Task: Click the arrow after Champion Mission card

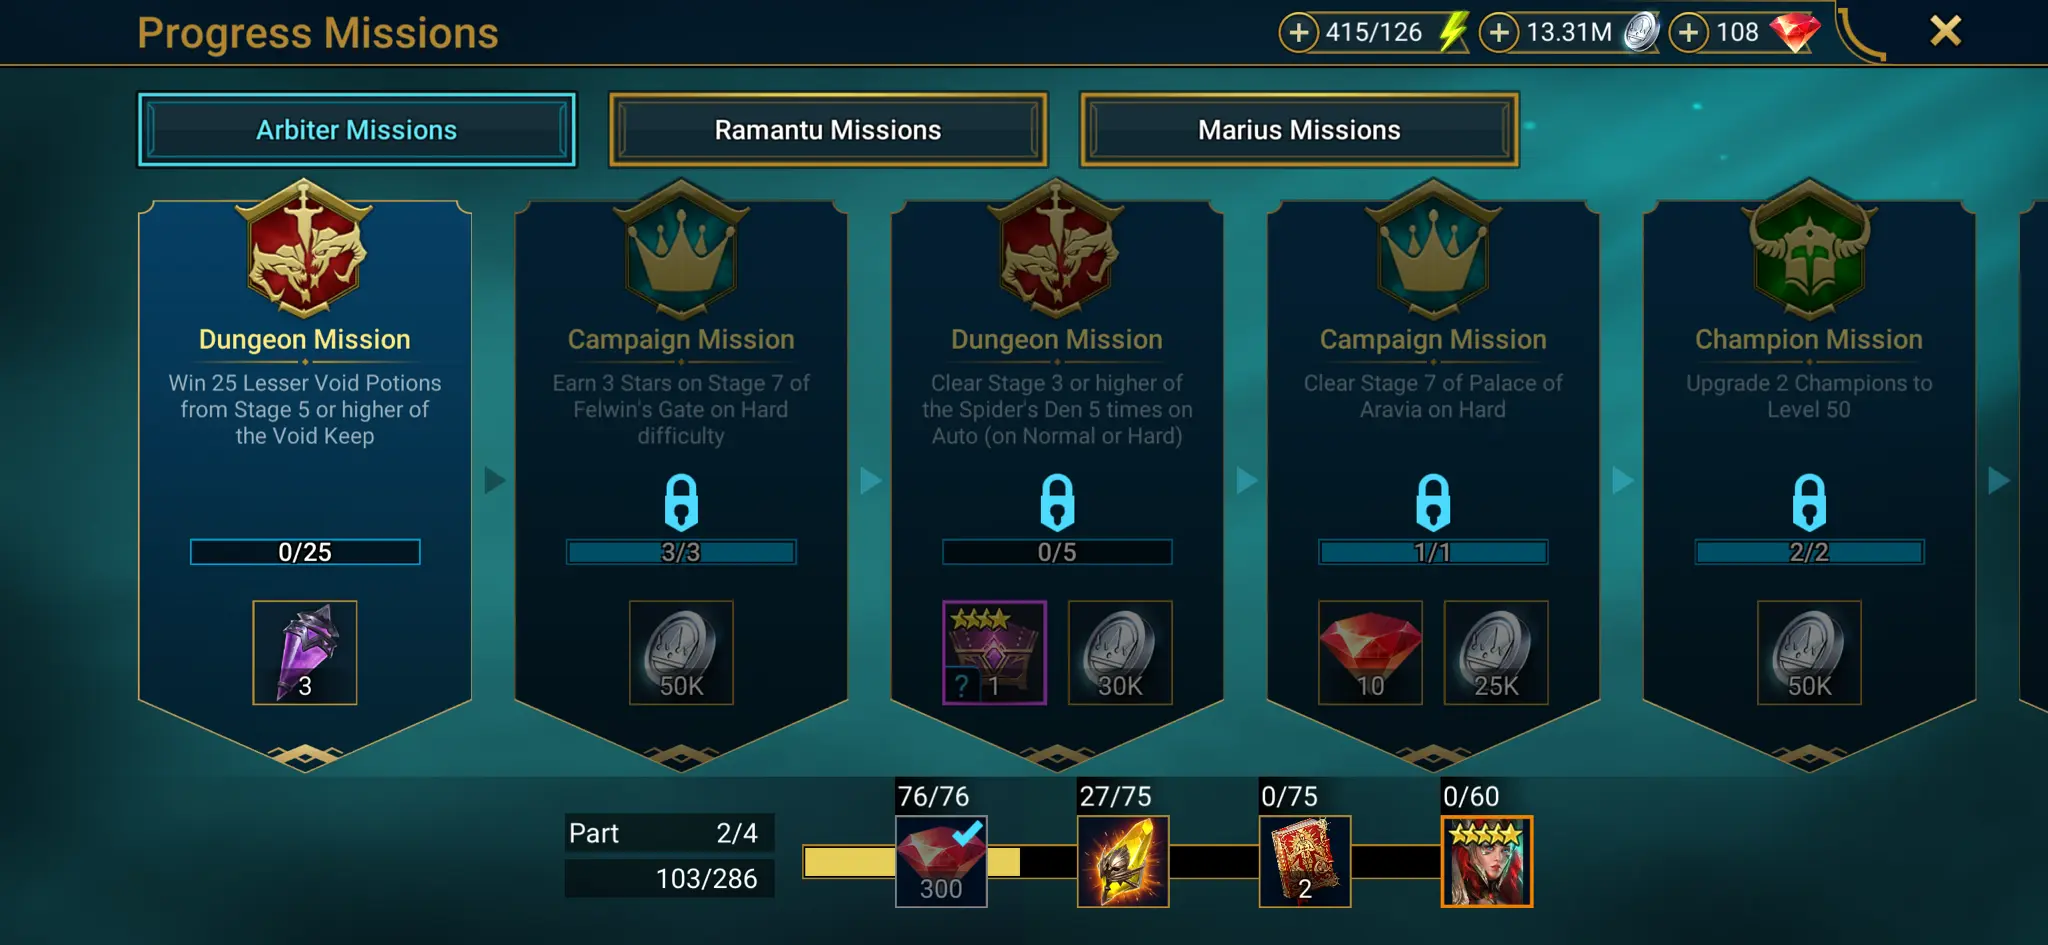Action: tap(1998, 480)
